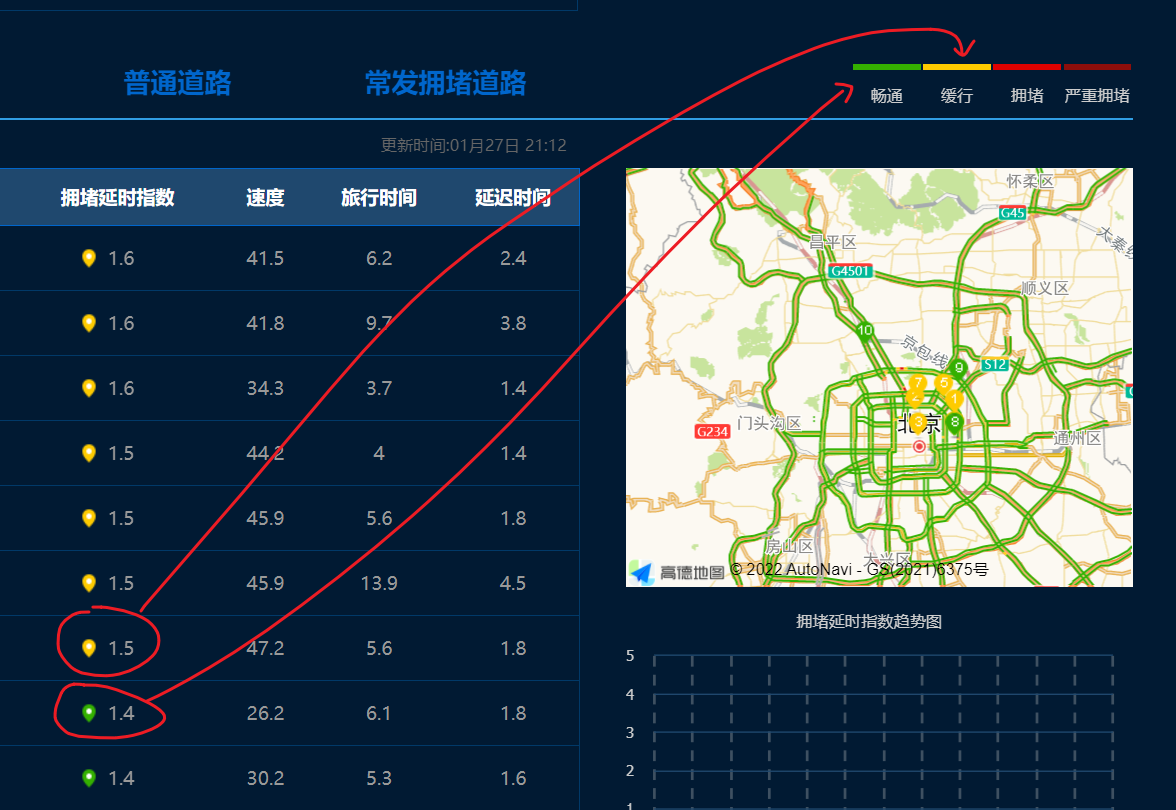Click the 速度 column header
1176x810 pixels.
265,197
